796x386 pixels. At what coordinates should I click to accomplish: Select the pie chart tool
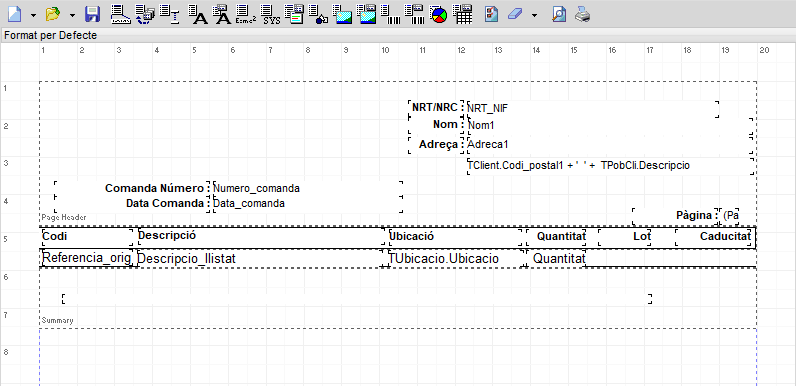439,14
